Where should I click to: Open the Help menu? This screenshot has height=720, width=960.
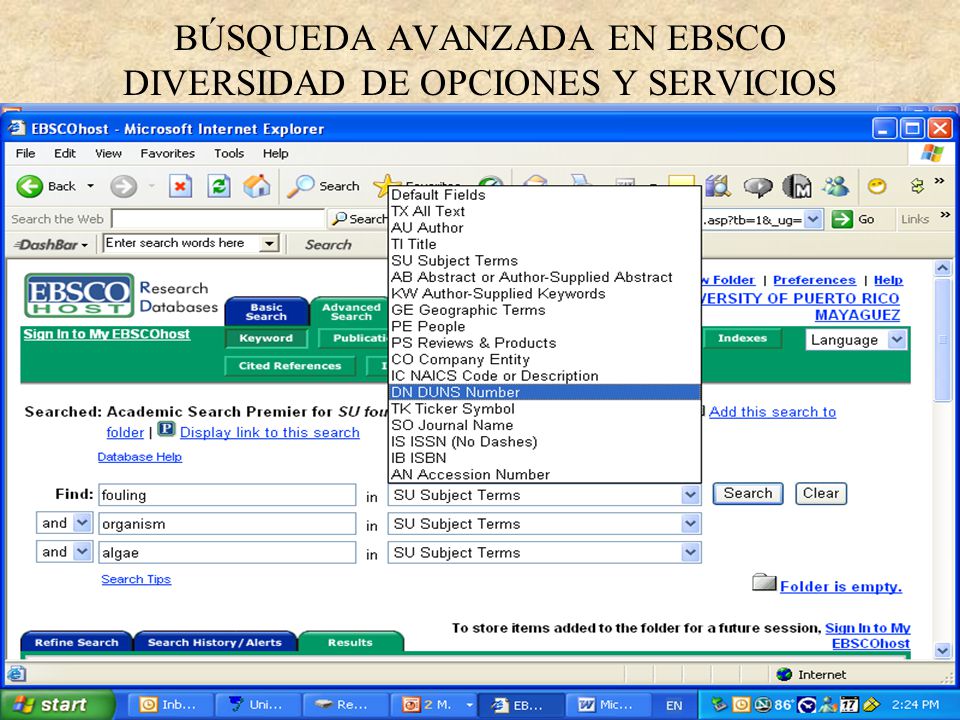276,153
